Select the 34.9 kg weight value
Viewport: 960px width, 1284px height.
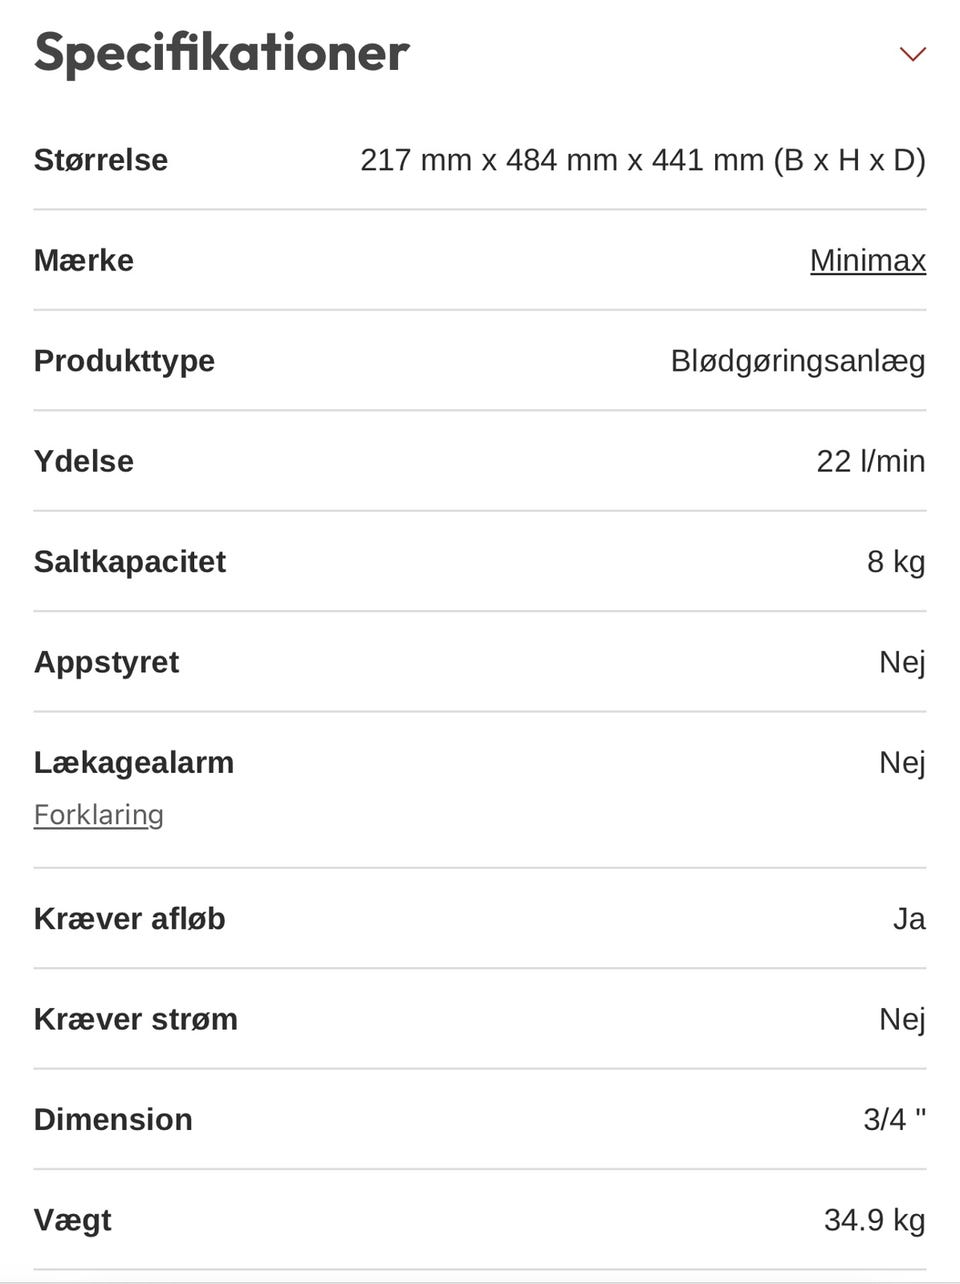[x=874, y=1220]
